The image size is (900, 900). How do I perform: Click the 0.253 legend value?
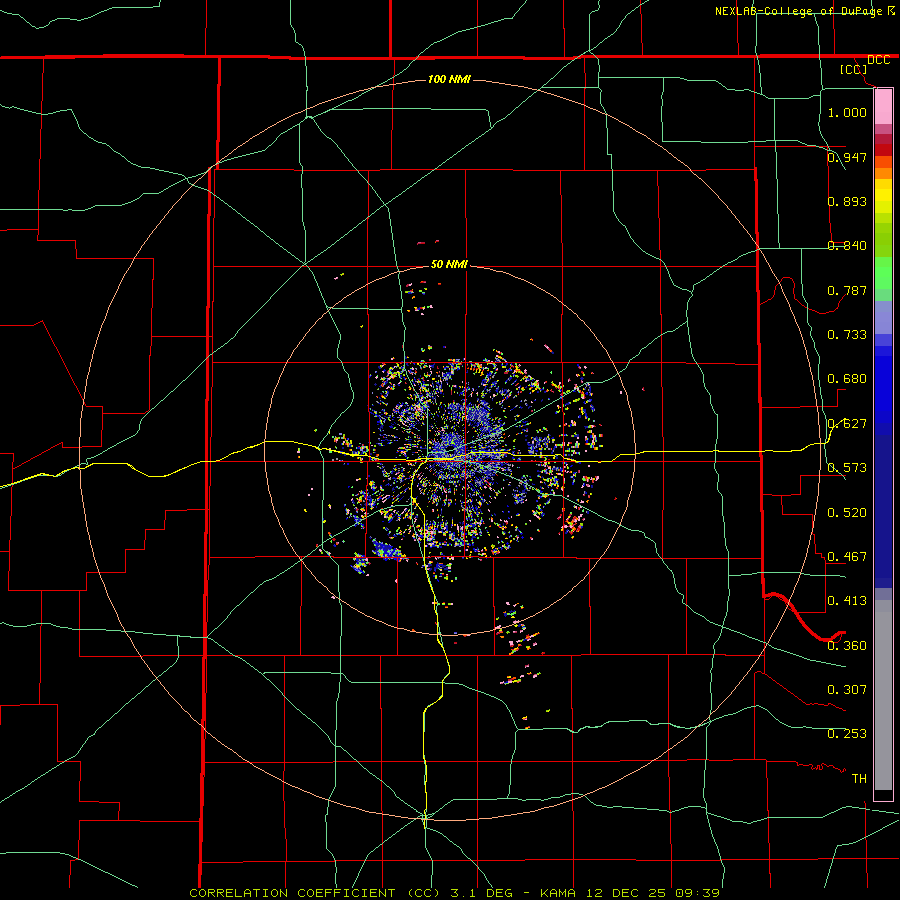coord(847,734)
